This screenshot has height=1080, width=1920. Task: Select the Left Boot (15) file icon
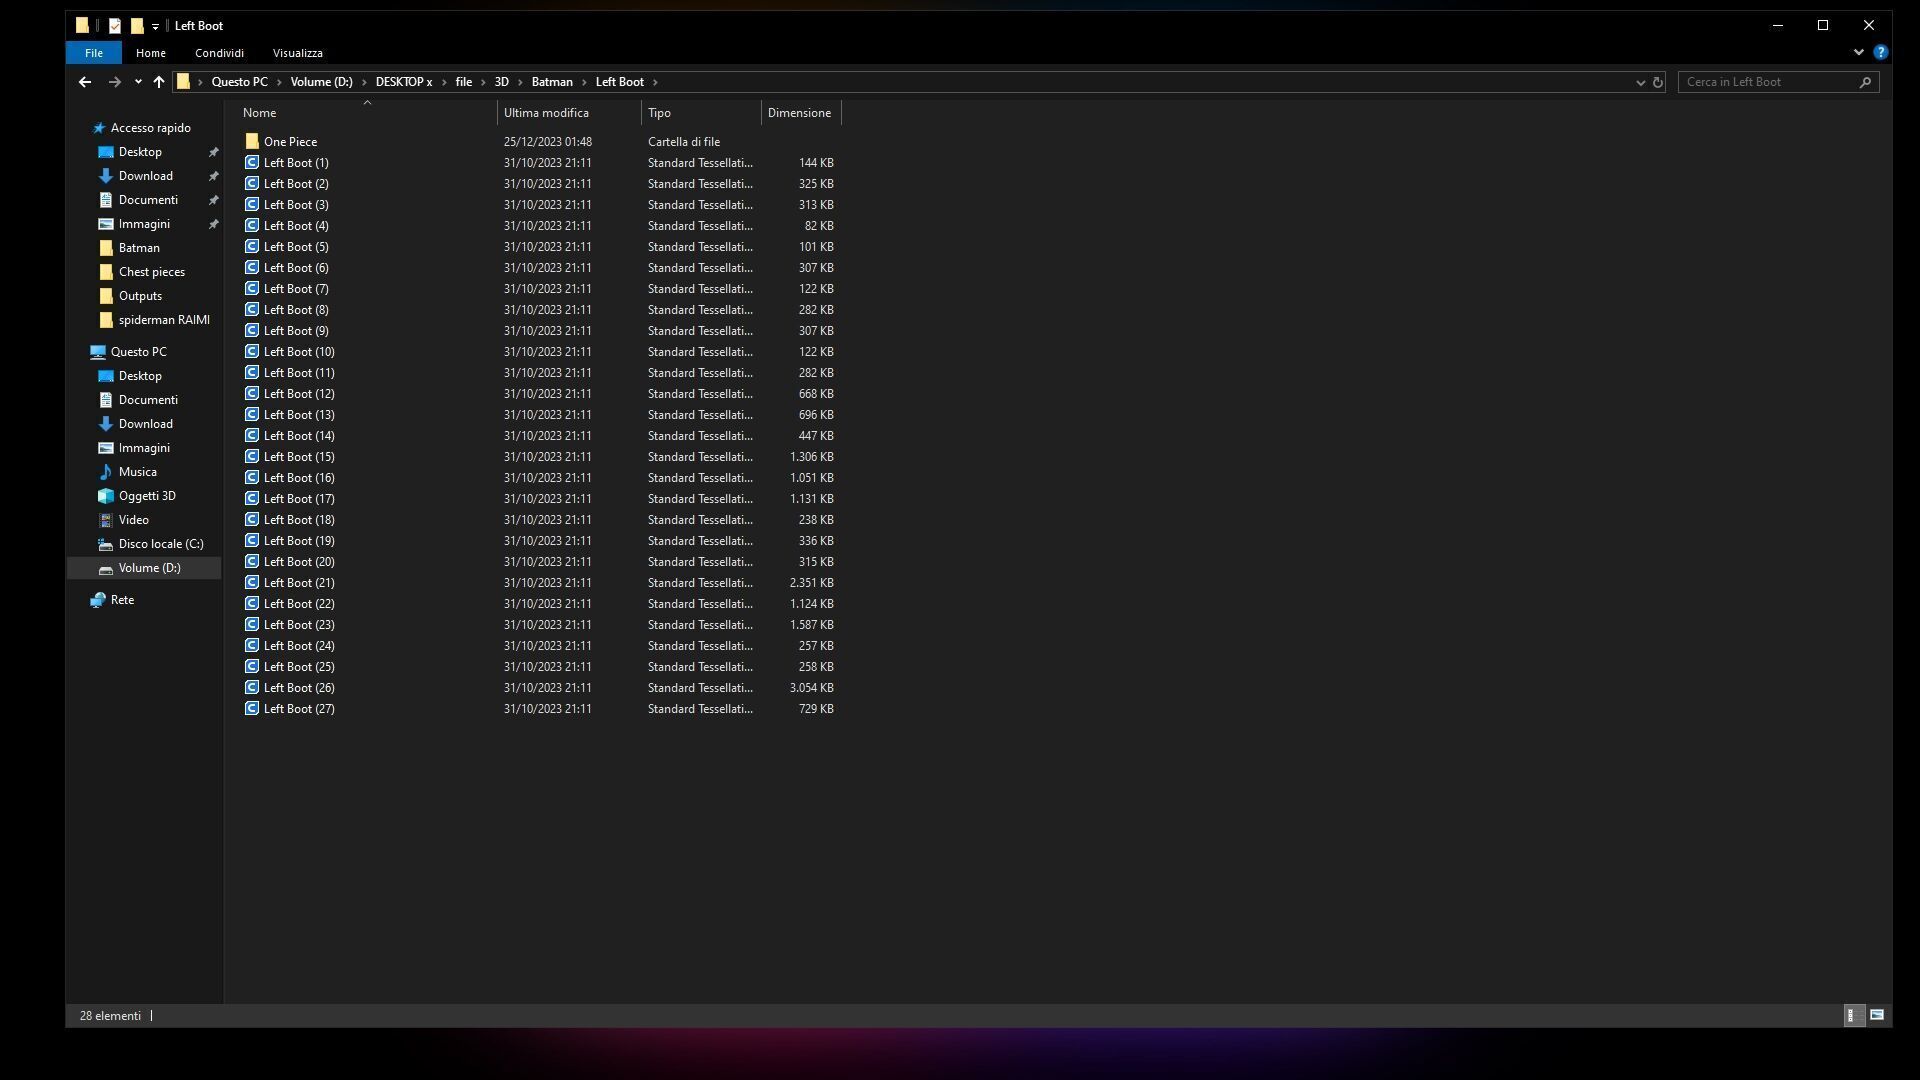coord(252,456)
